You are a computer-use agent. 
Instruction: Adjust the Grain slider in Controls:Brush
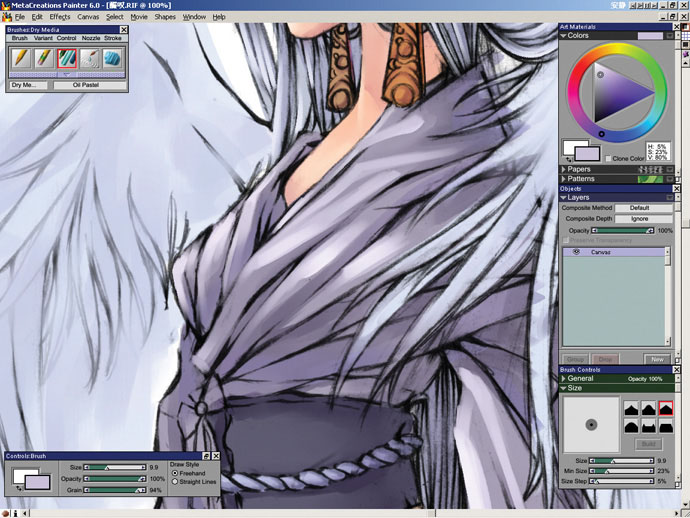pyautogui.click(x=115, y=490)
